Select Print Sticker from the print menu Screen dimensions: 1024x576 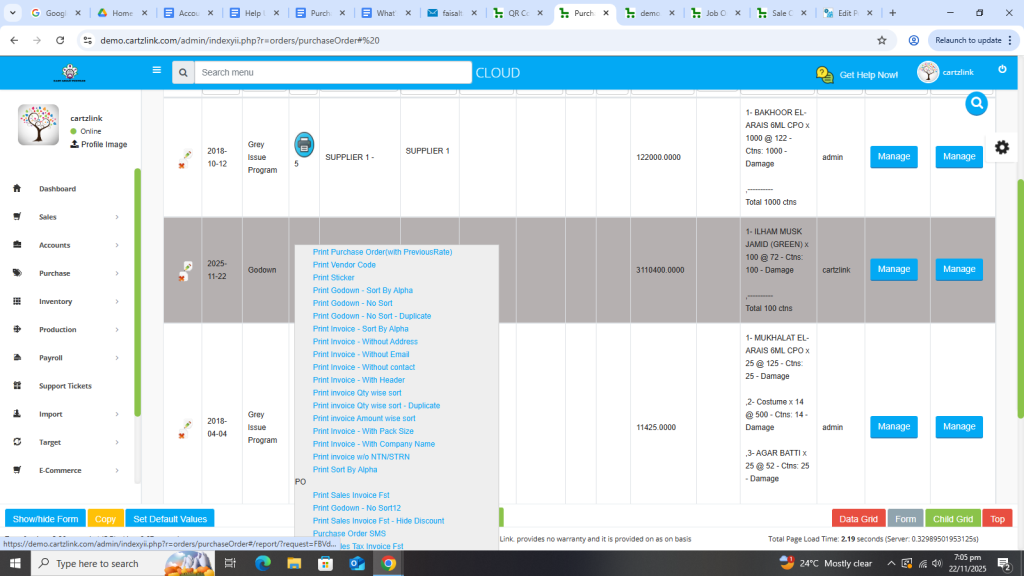[x=333, y=278]
